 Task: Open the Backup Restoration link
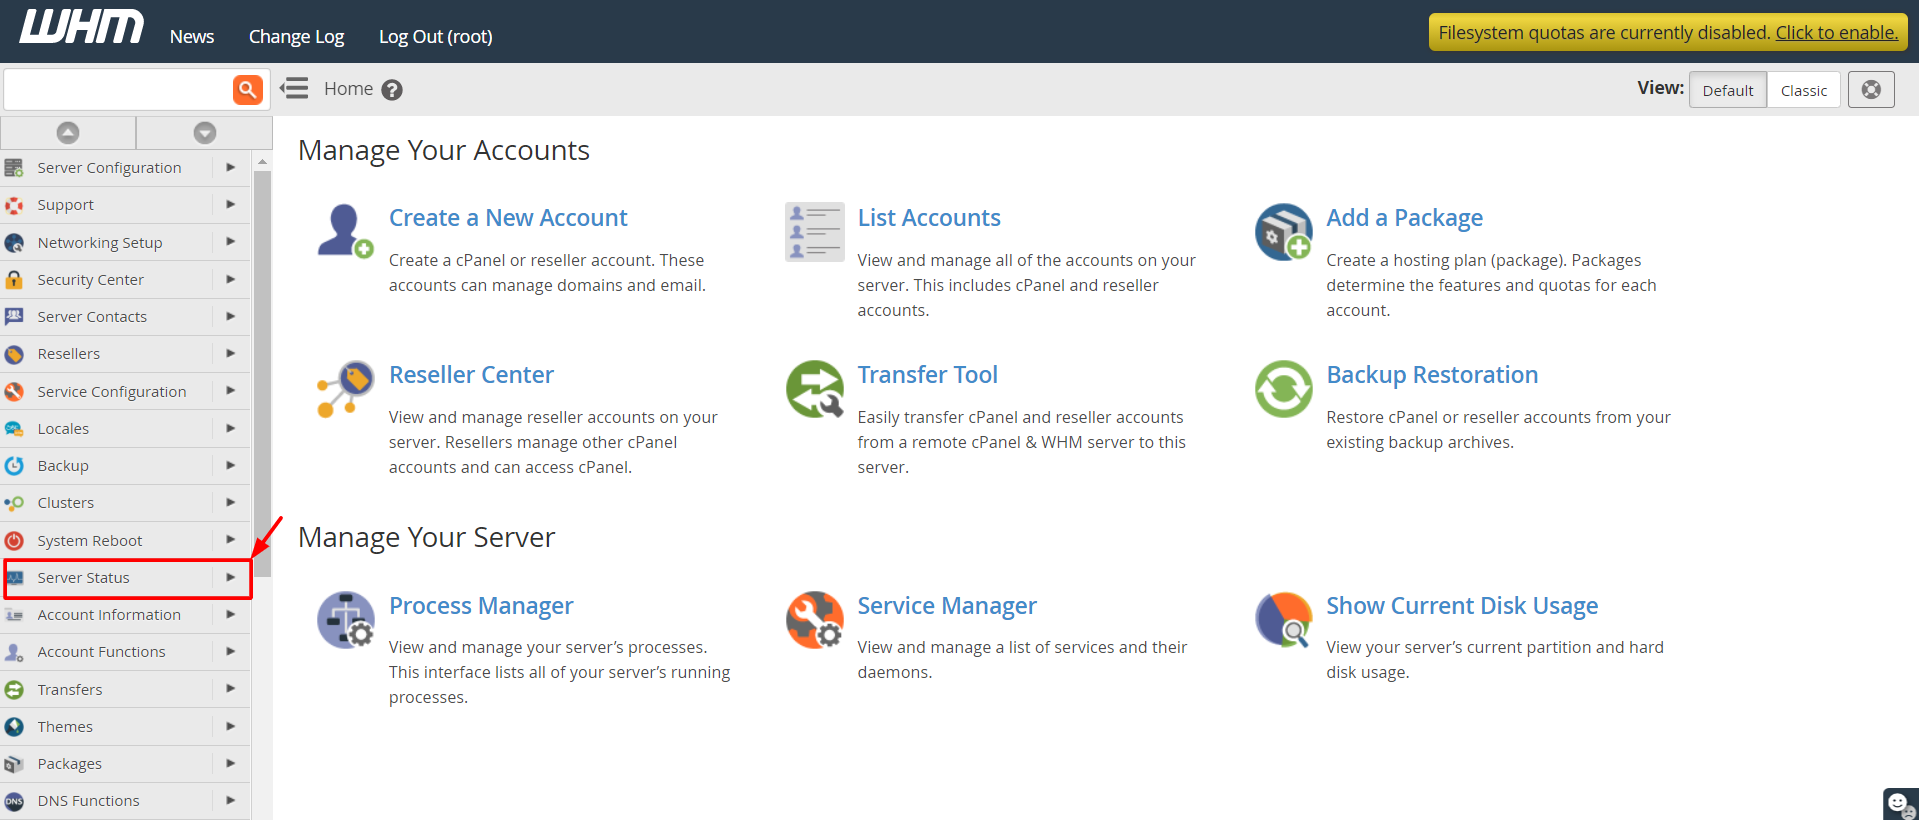pos(1432,375)
